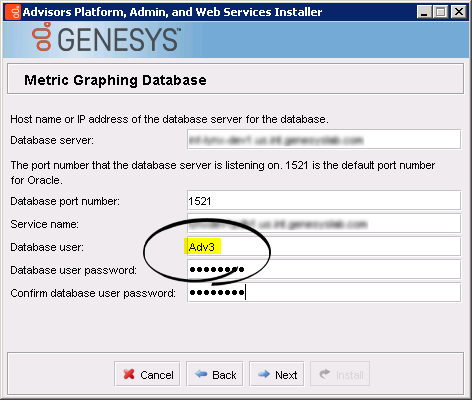Close the installer window

coord(459,12)
